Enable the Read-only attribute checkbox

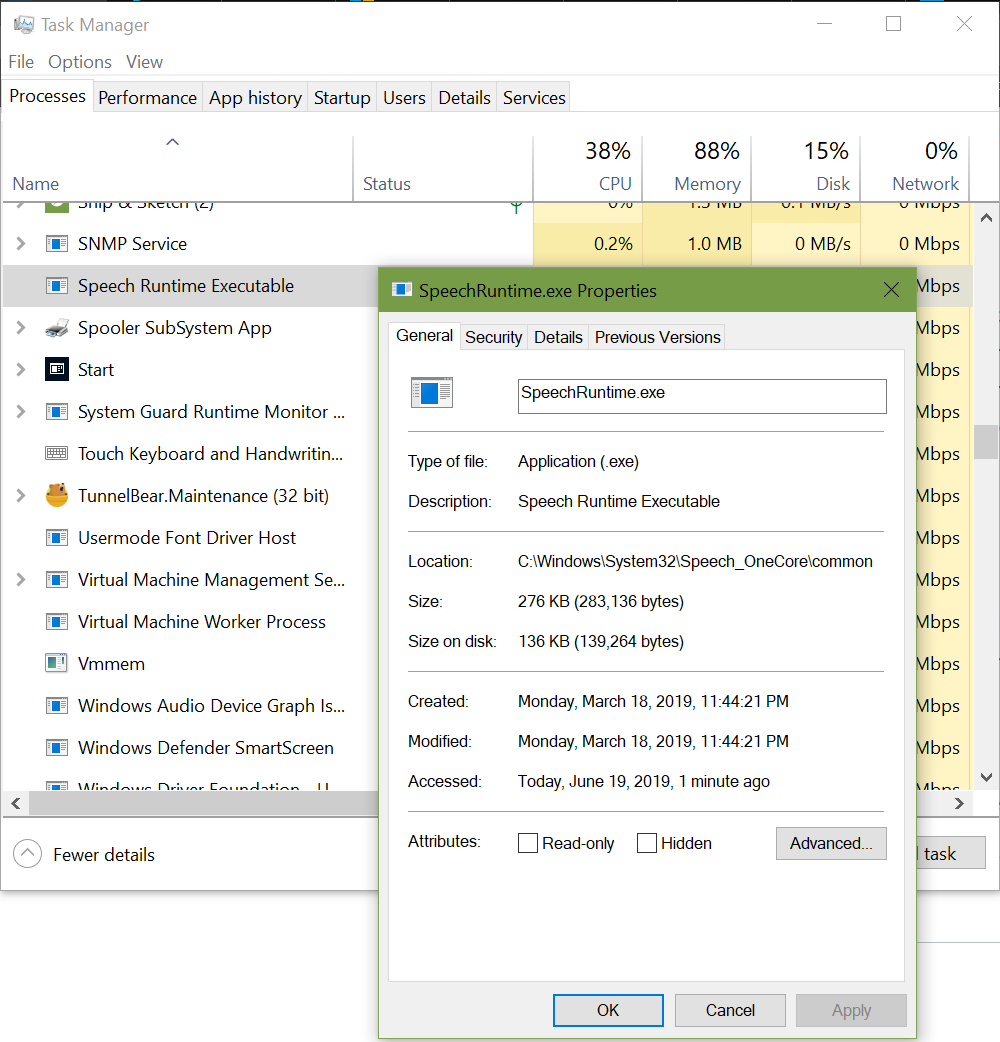pos(528,843)
